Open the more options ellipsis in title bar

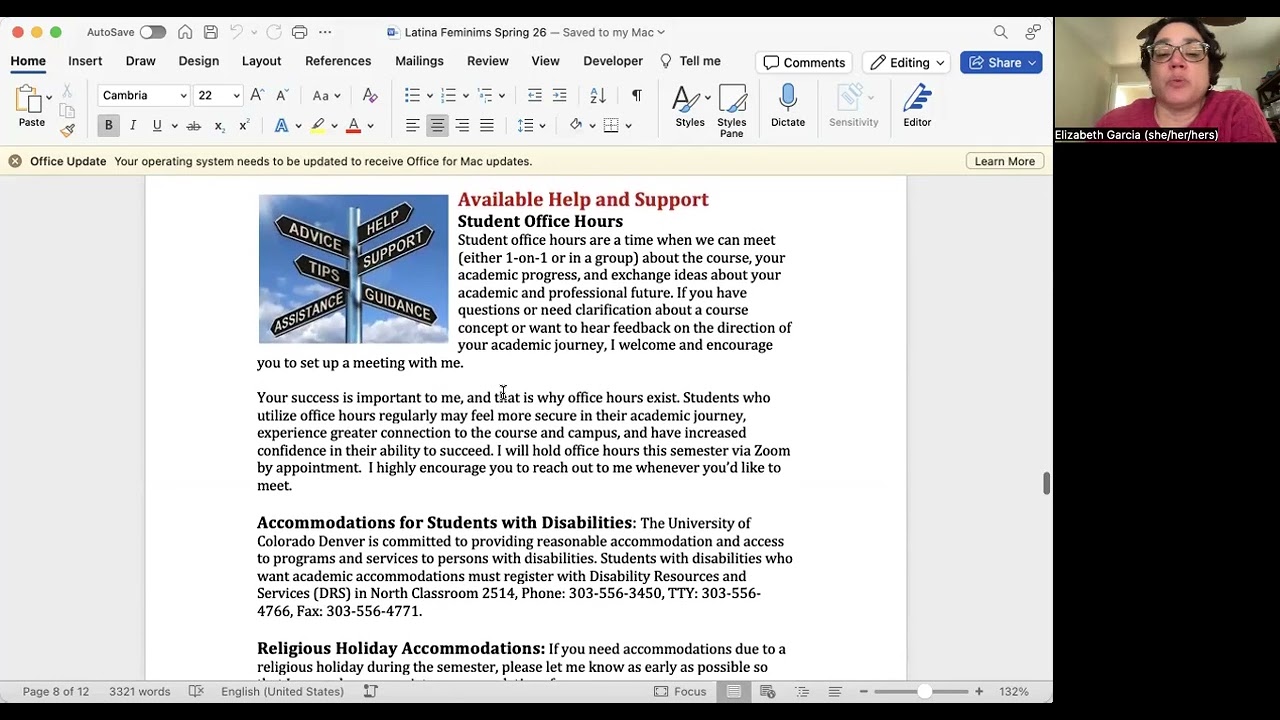pos(325,32)
